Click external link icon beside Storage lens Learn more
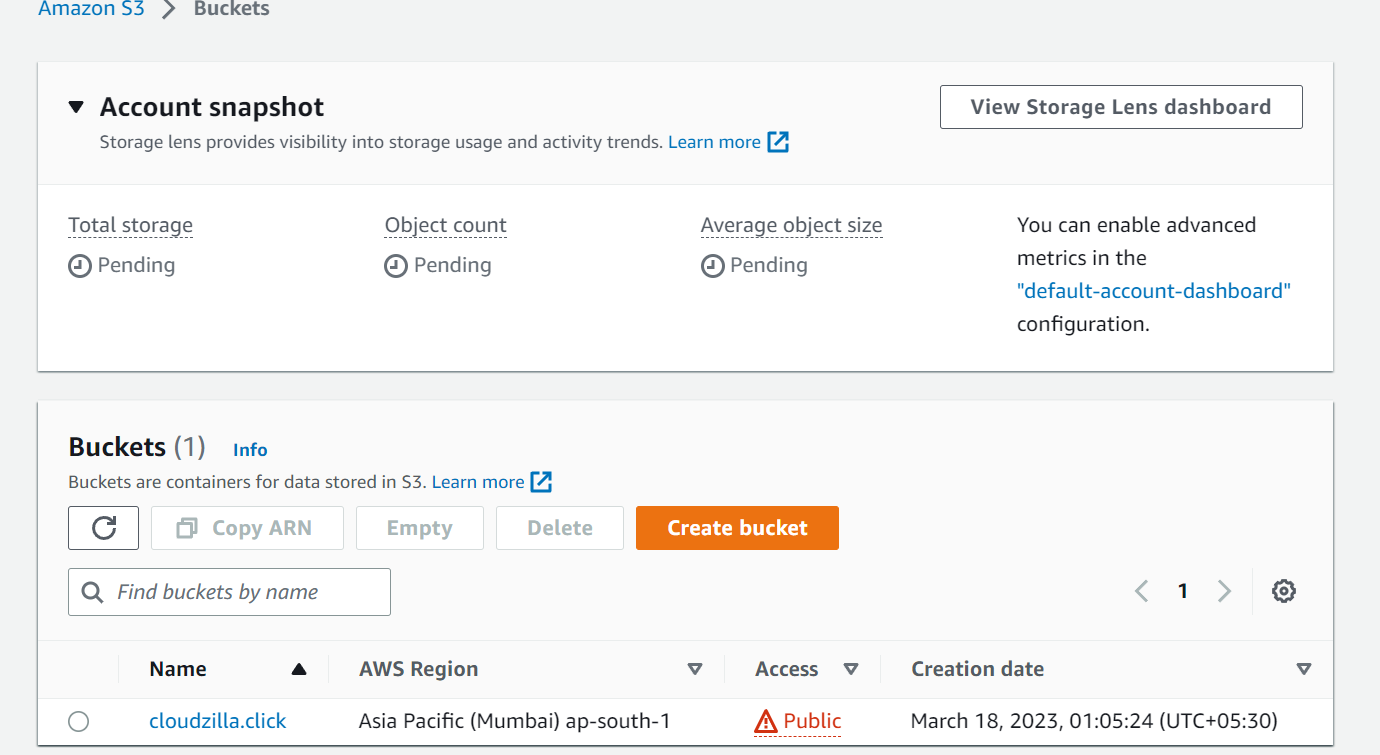Screen dimensions: 1380x755 click(778, 142)
